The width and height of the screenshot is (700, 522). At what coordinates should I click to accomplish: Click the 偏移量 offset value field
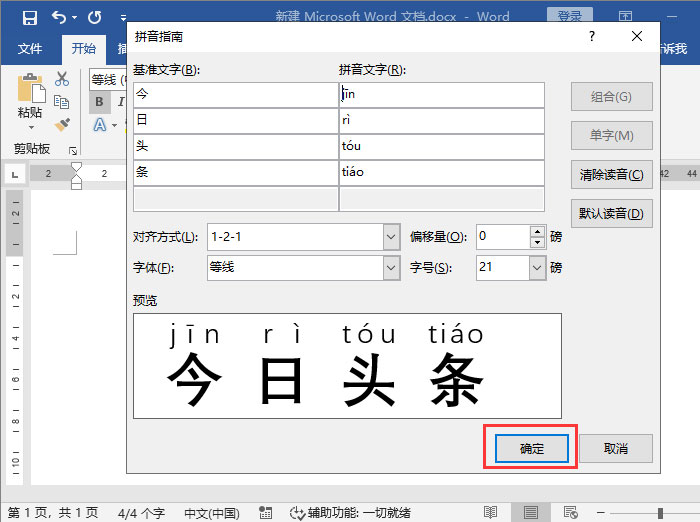(x=503, y=236)
